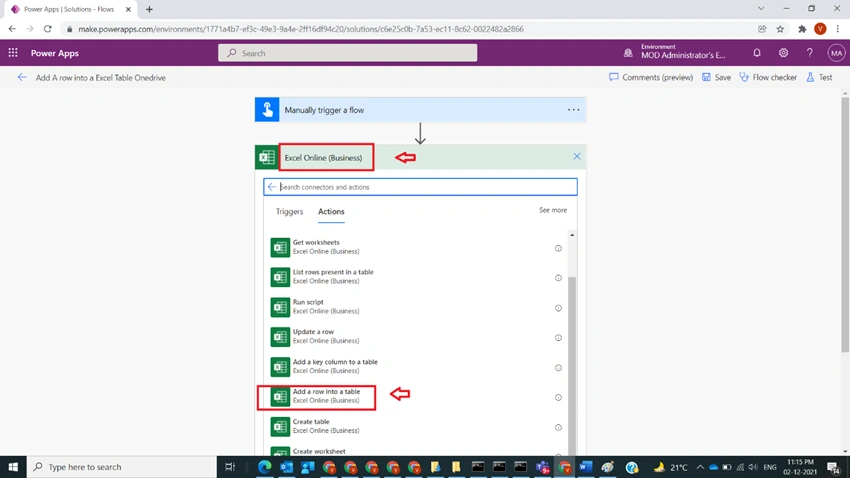The width and height of the screenshot is (850, 478).
Task: Open the Chrome three-dot menu
Action: pyautogui.click(x=838, y=29)
